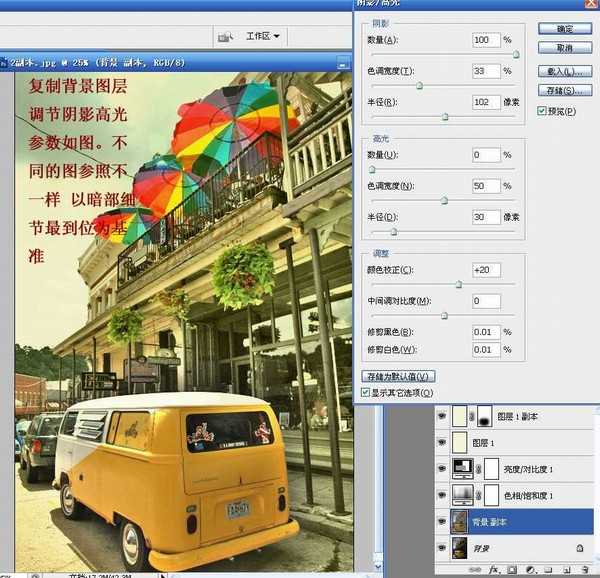This screenshot has height=578, width=600.
Task: Click the shadows 色调宽度 slider handle
Action: (419, 86)
